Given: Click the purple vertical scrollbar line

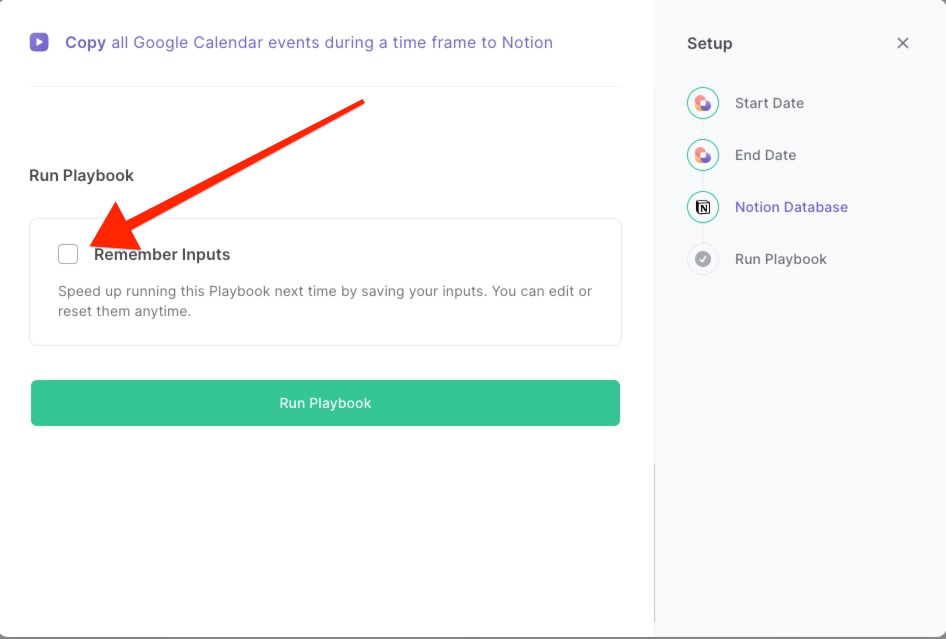Looking at the screenshot, I should click(655, 543).
